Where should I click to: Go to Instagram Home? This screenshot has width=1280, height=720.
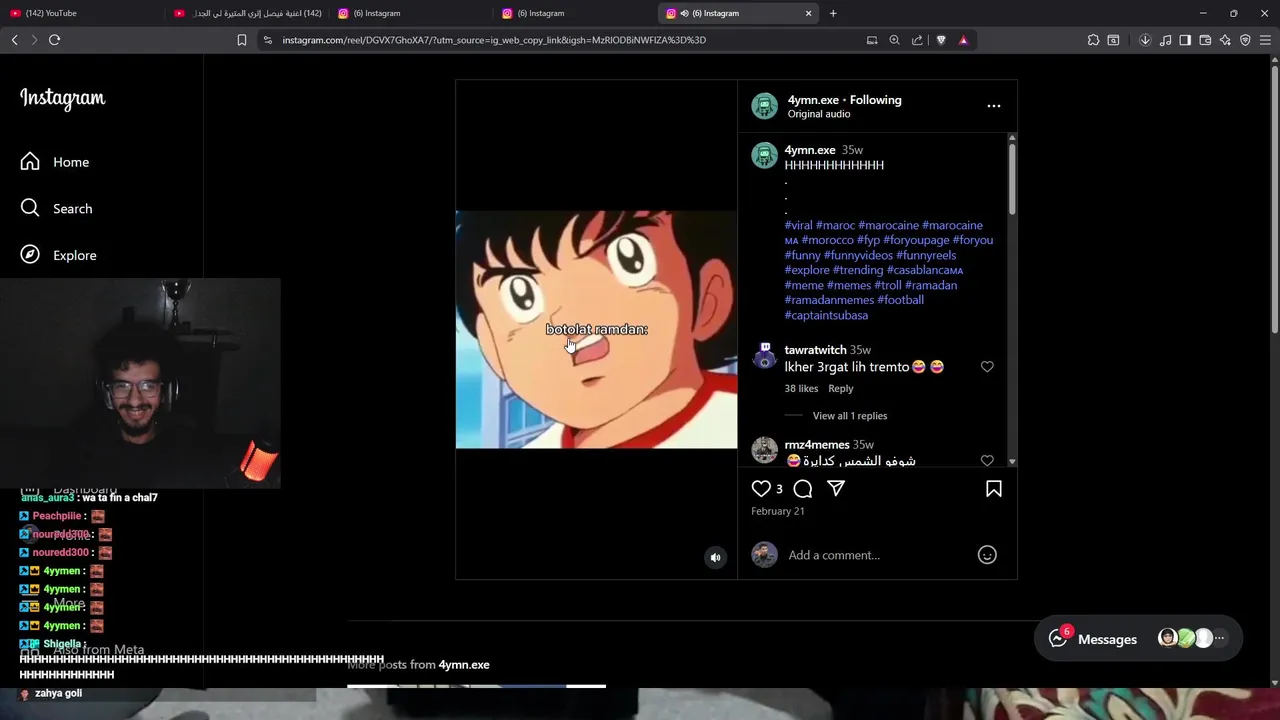(55, 162)
